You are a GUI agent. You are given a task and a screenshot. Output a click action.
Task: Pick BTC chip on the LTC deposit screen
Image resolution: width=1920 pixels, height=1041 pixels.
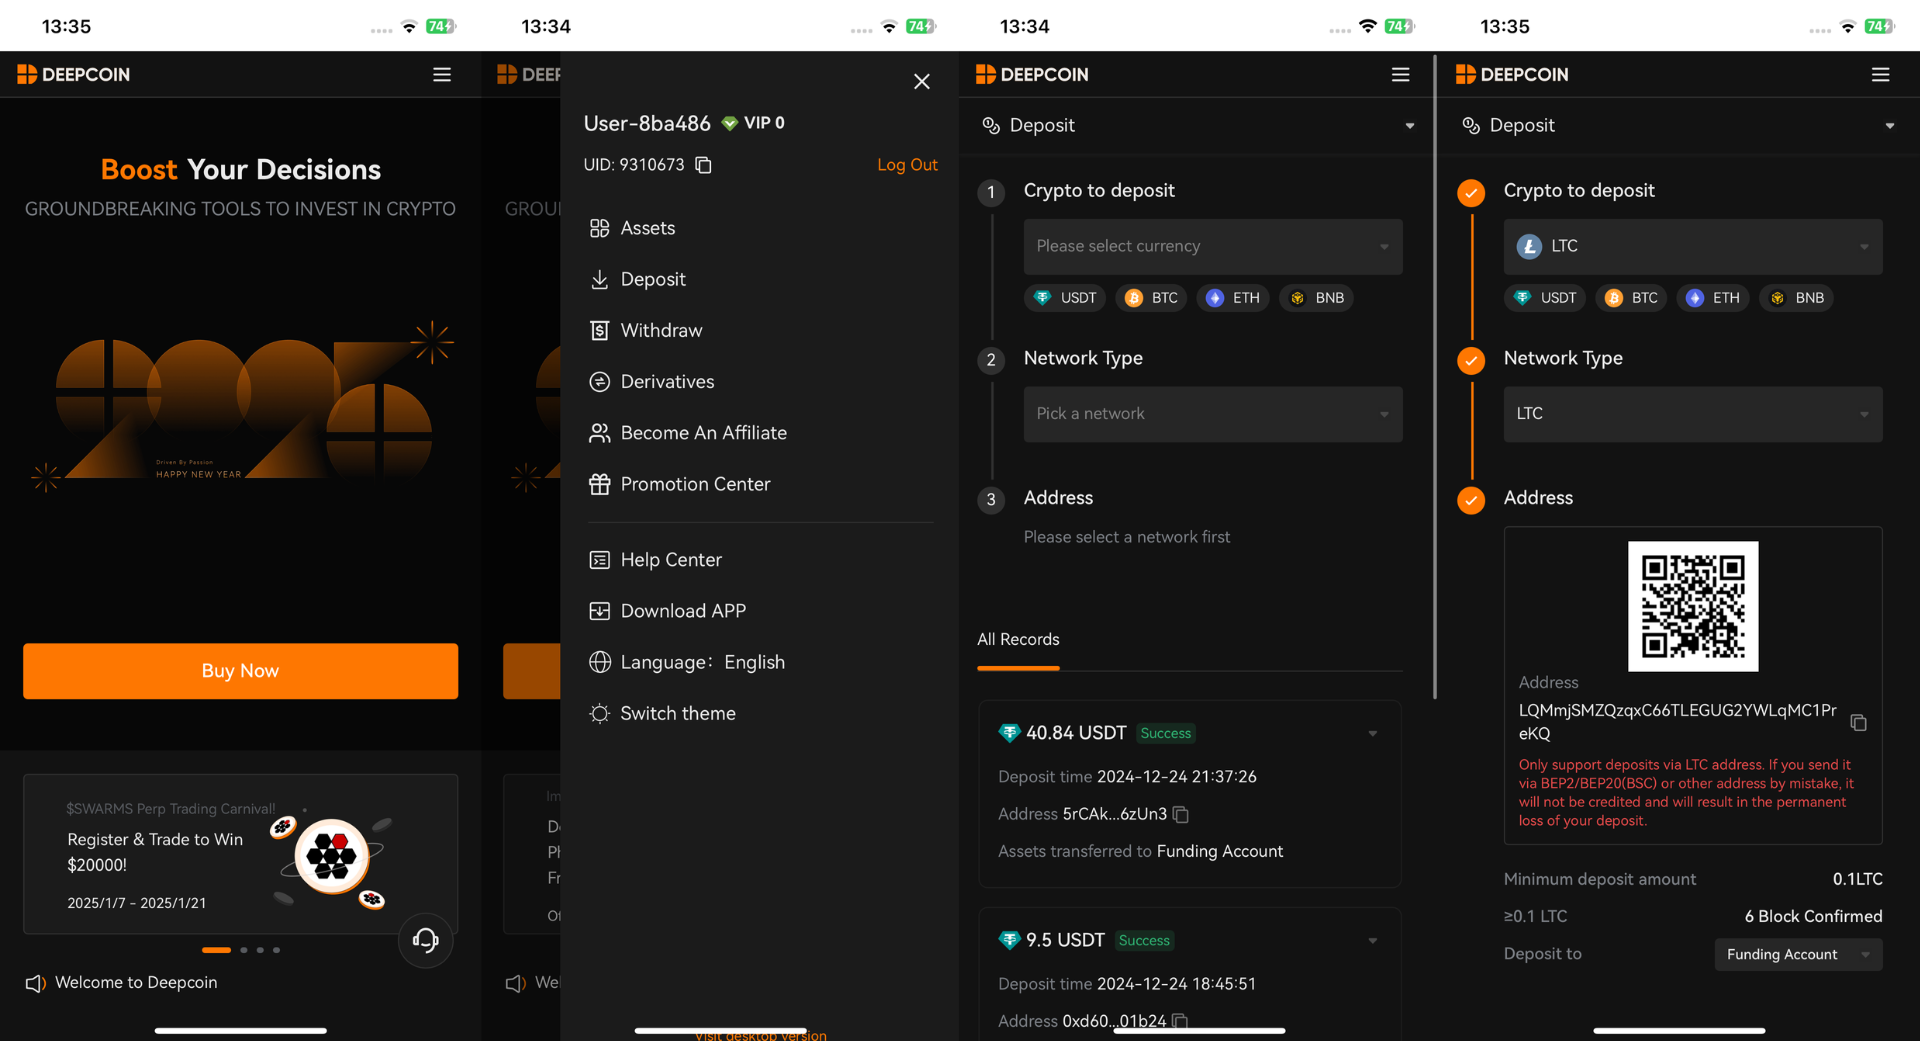pos(1632,298)
